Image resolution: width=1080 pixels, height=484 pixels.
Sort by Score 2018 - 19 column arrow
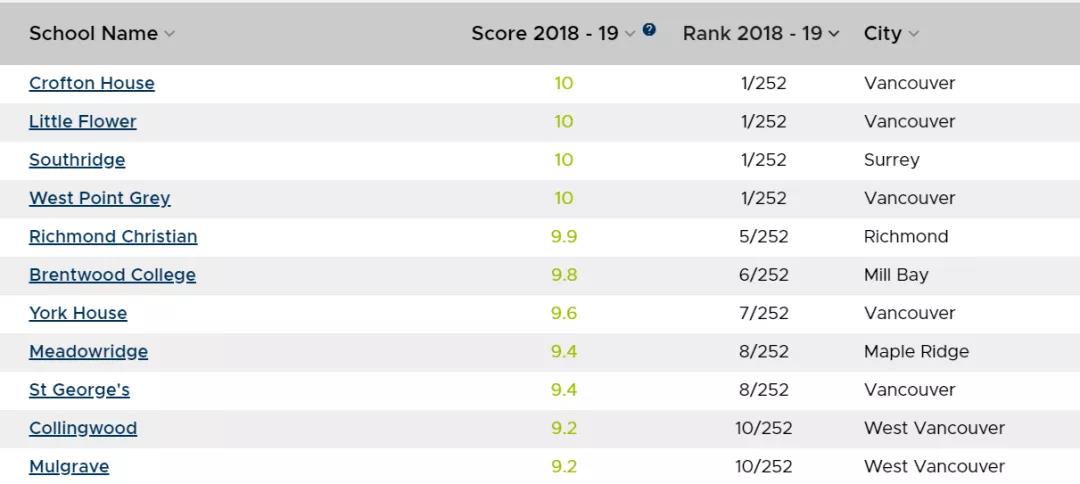click(x=630, y=34)
